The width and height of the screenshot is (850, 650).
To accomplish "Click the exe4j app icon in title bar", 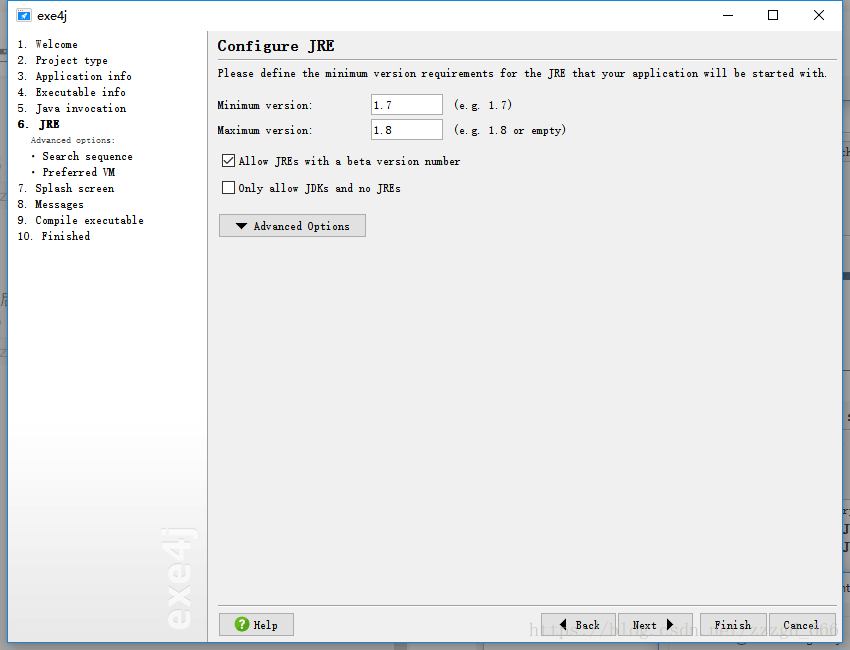I will (x=23, y=15).
